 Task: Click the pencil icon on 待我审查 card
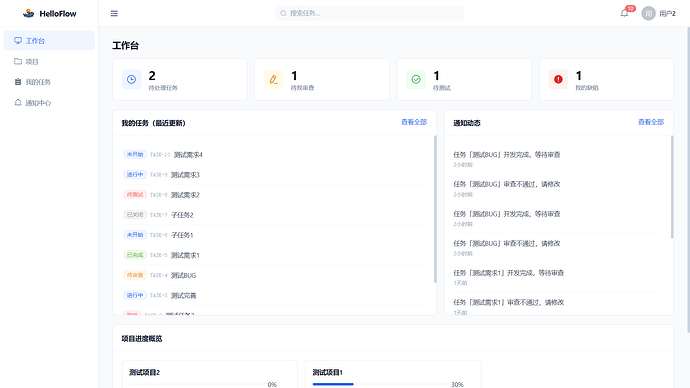[273, 79]
